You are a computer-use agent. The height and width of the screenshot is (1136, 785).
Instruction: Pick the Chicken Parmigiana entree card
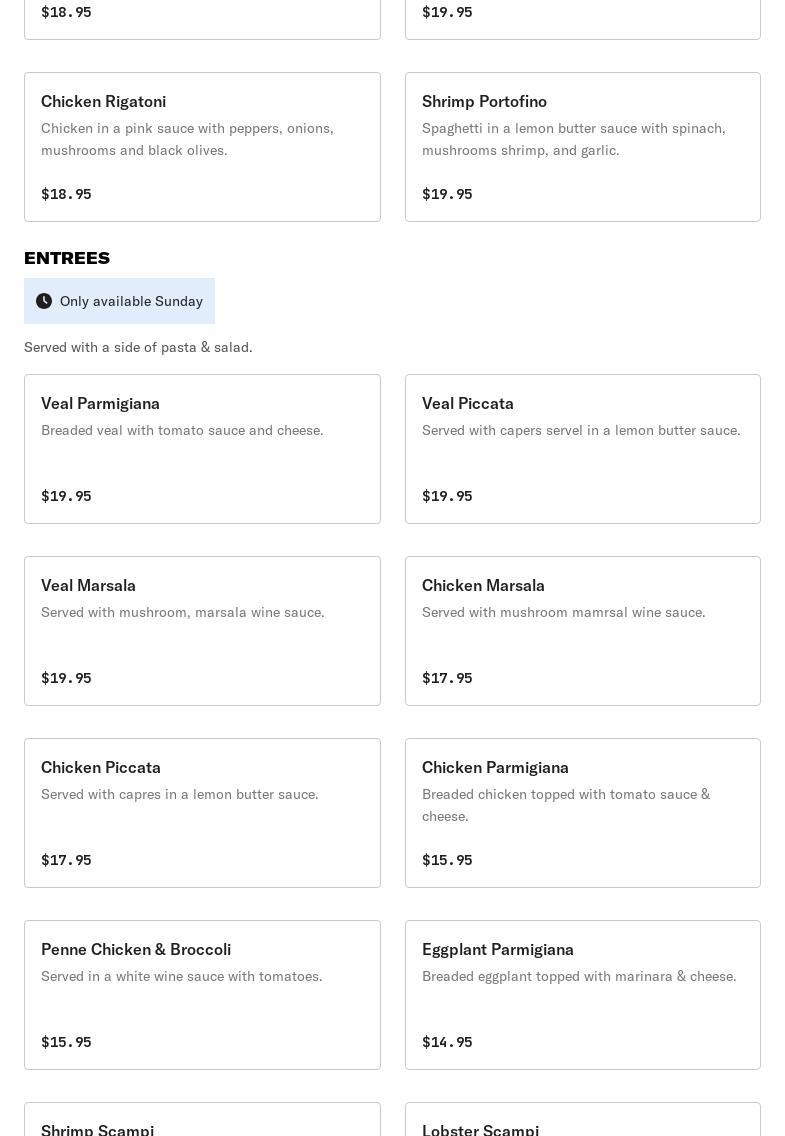tap(582, 813)
